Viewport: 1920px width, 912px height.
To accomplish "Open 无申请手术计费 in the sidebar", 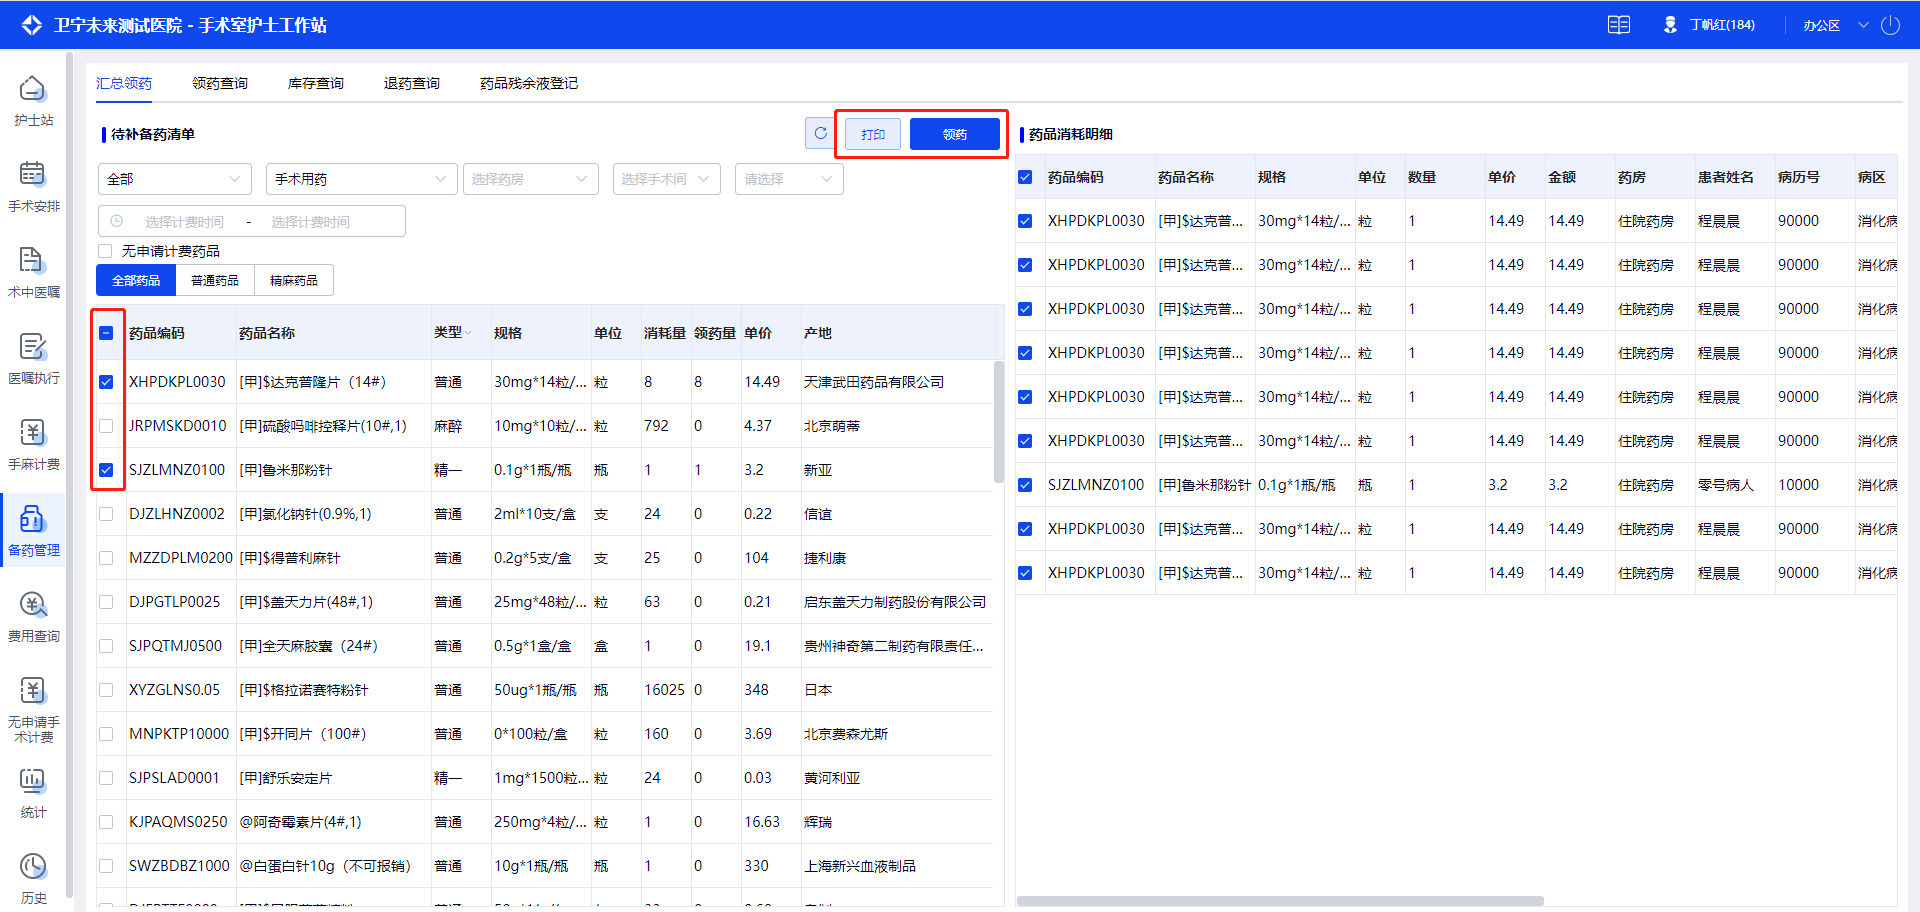I will [33, 709].
